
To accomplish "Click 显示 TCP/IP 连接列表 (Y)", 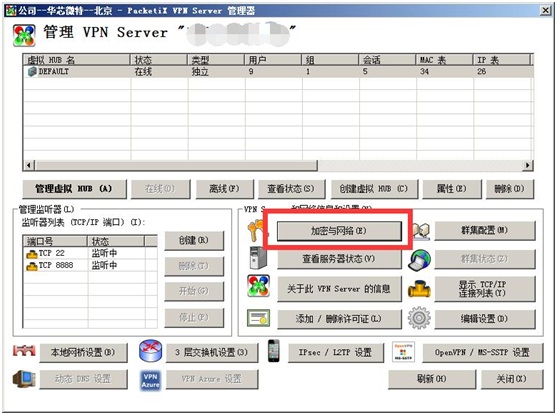I will (485, 289).
